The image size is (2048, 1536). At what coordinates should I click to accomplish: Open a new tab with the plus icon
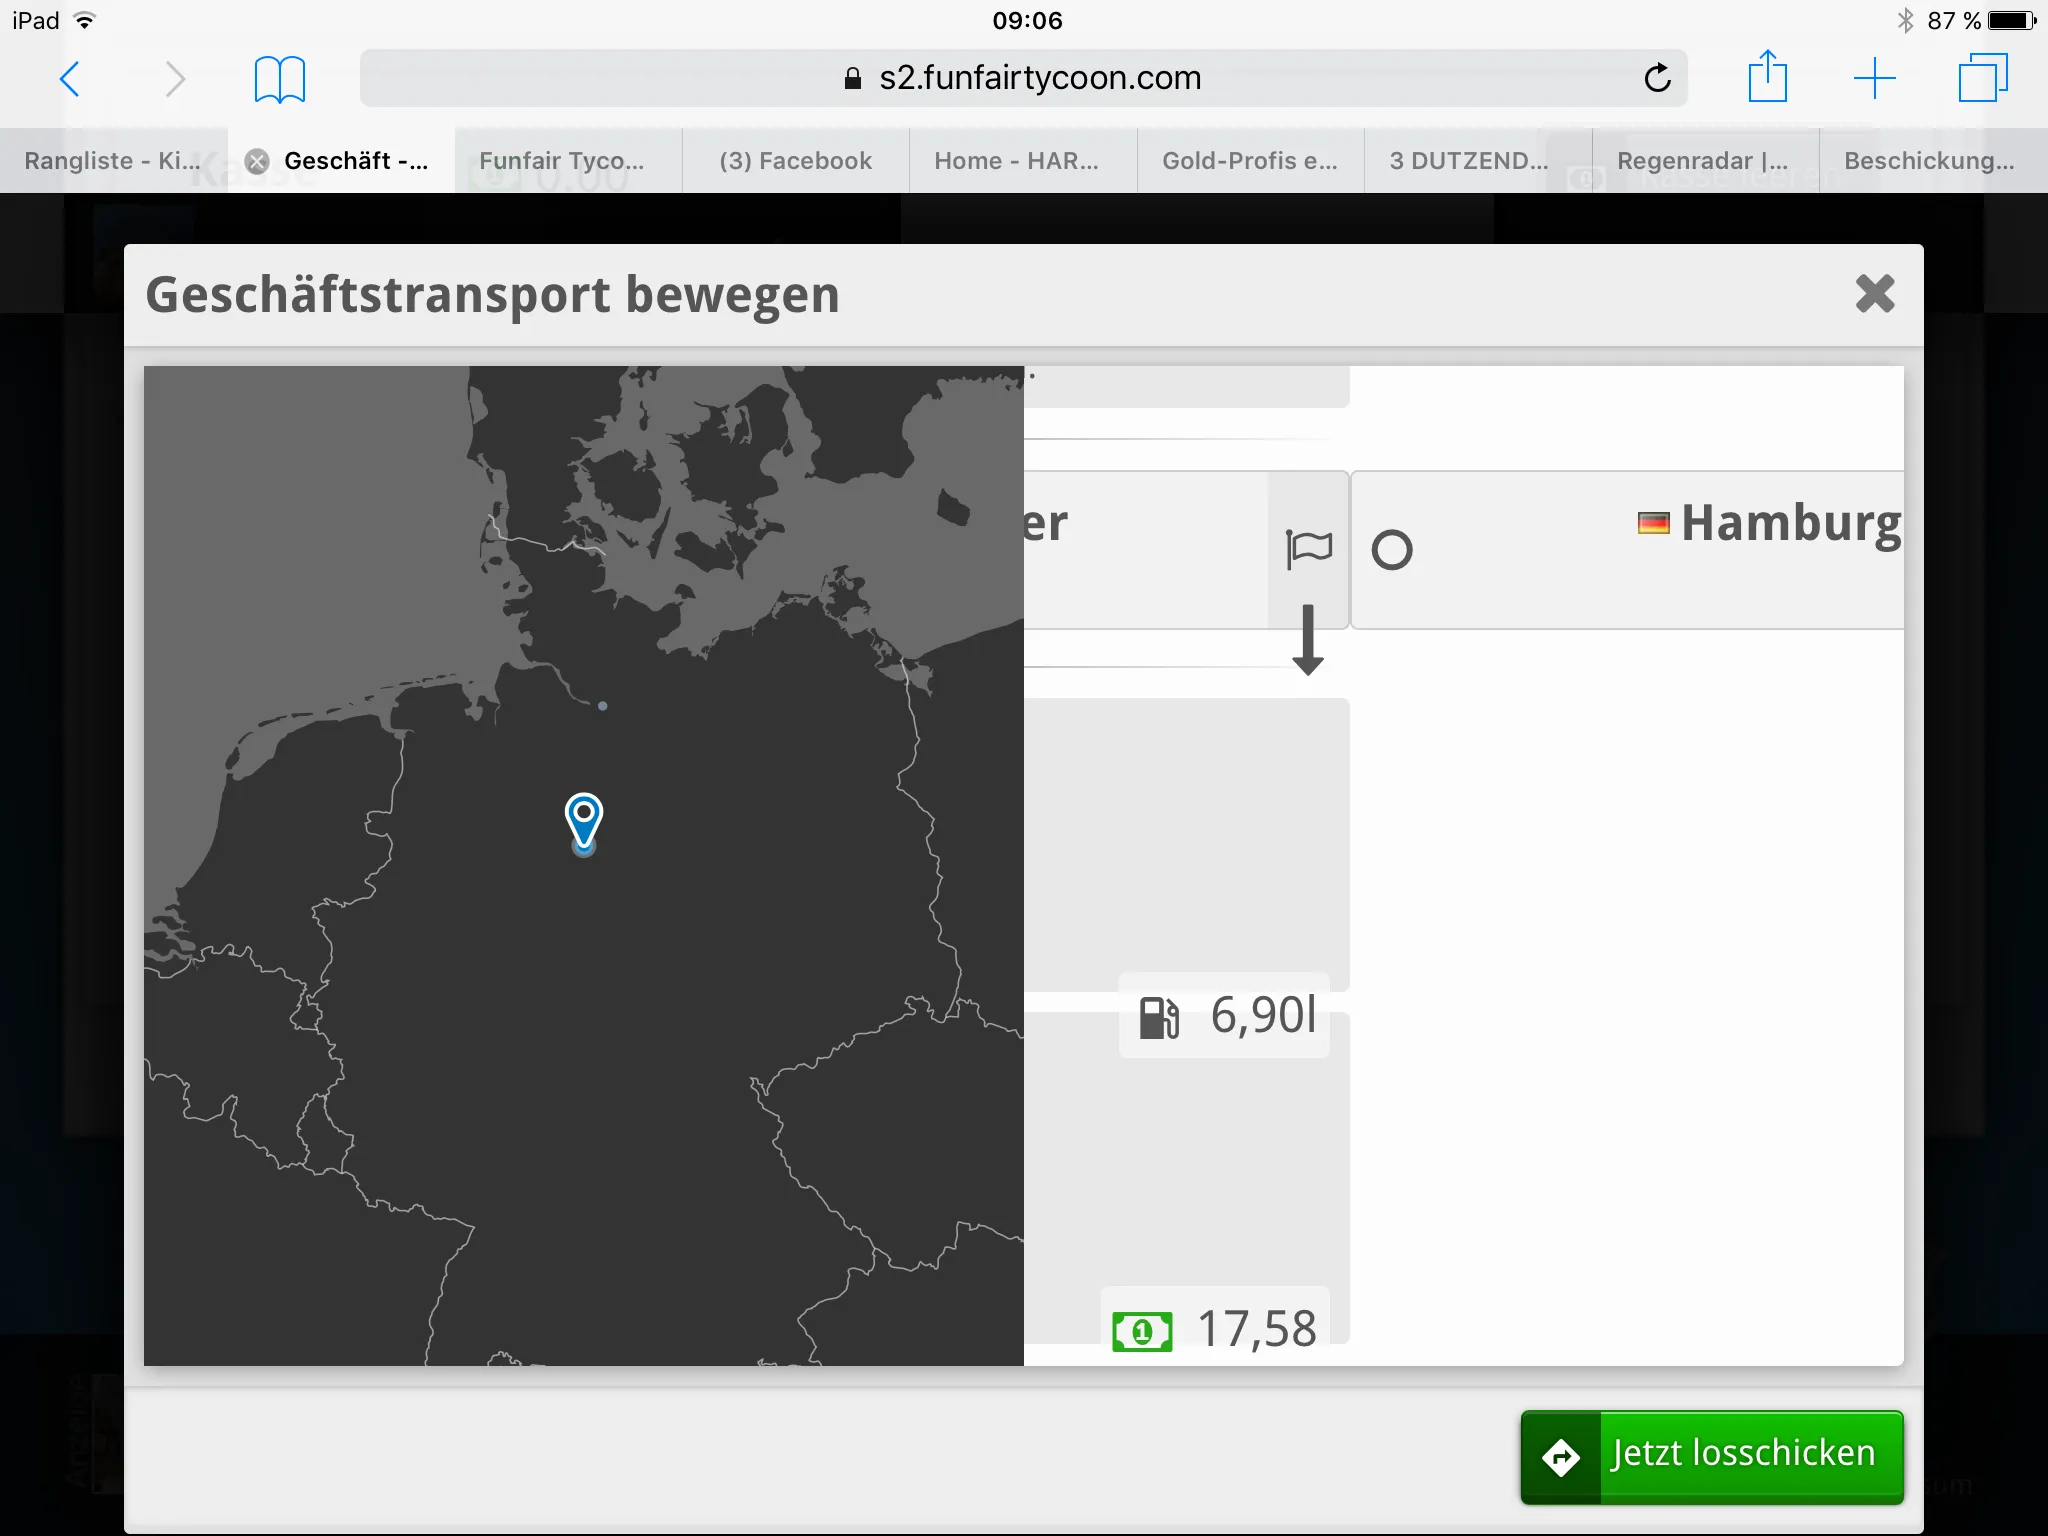(1874, 78)
